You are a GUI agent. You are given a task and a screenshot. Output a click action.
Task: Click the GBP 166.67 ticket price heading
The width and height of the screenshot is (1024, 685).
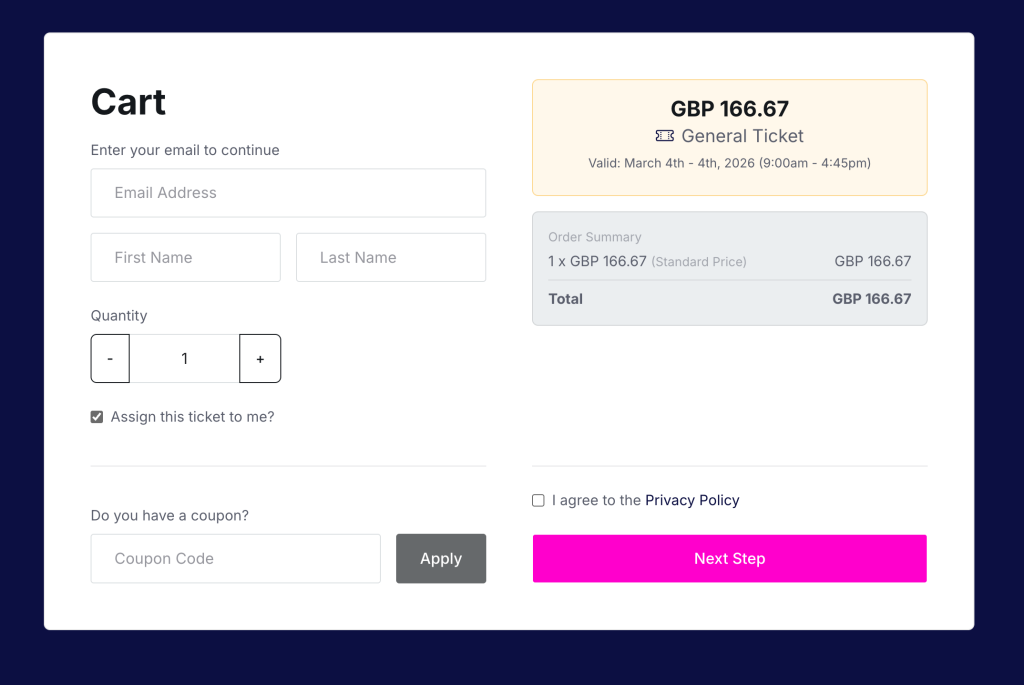(730, 109)
